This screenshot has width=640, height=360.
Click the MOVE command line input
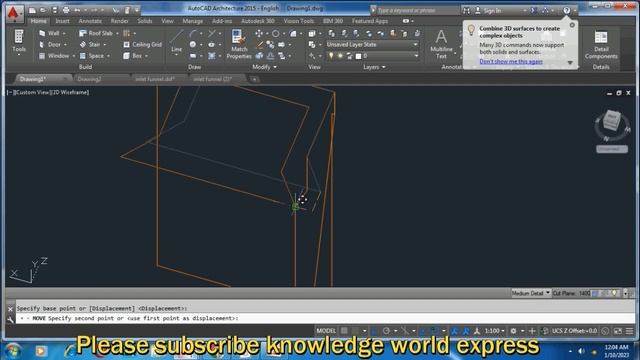pyautogui.click(x=325, y=318)
